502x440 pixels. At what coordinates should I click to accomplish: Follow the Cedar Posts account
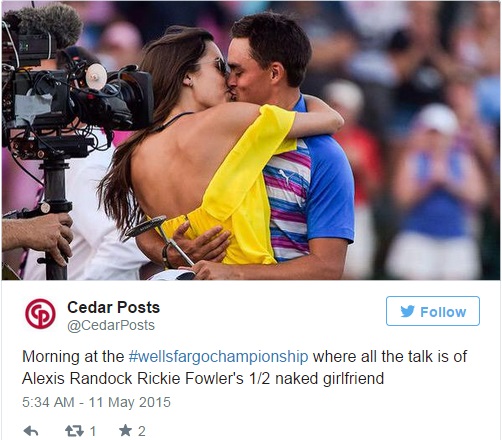click(433, 311)
